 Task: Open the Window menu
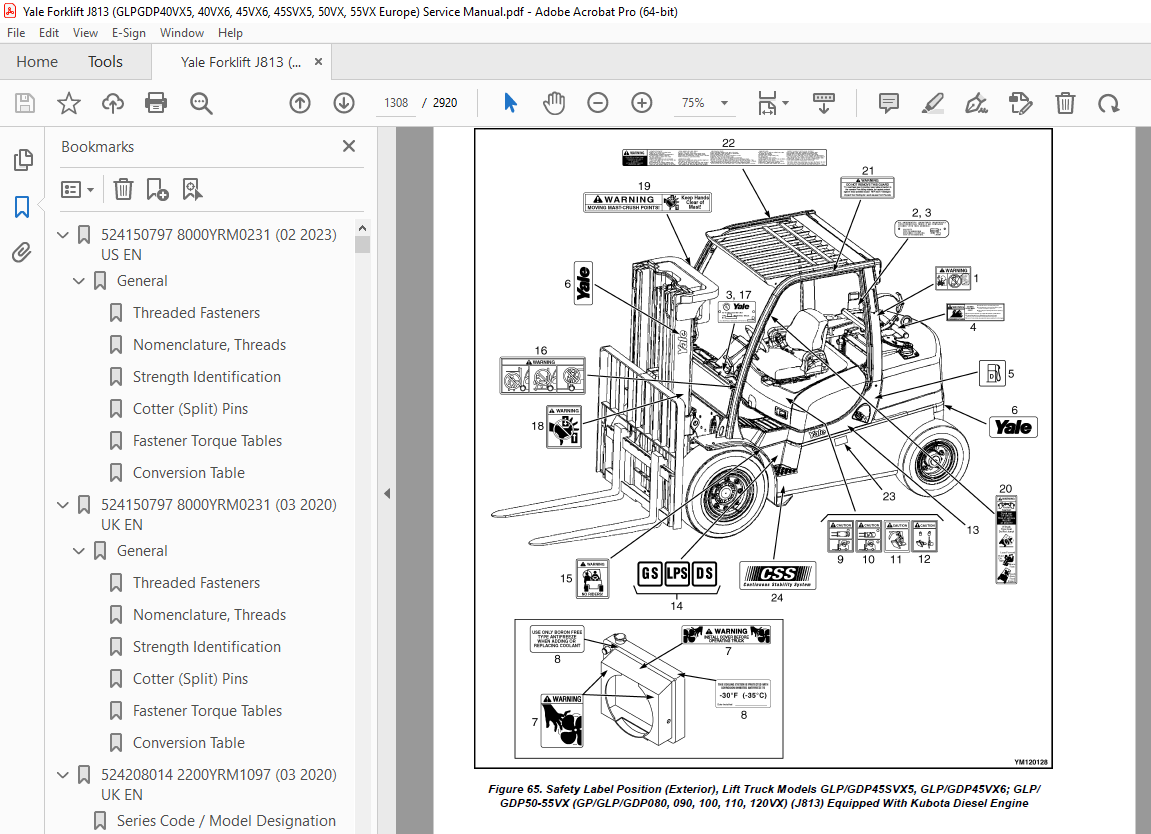pos(181,33)
